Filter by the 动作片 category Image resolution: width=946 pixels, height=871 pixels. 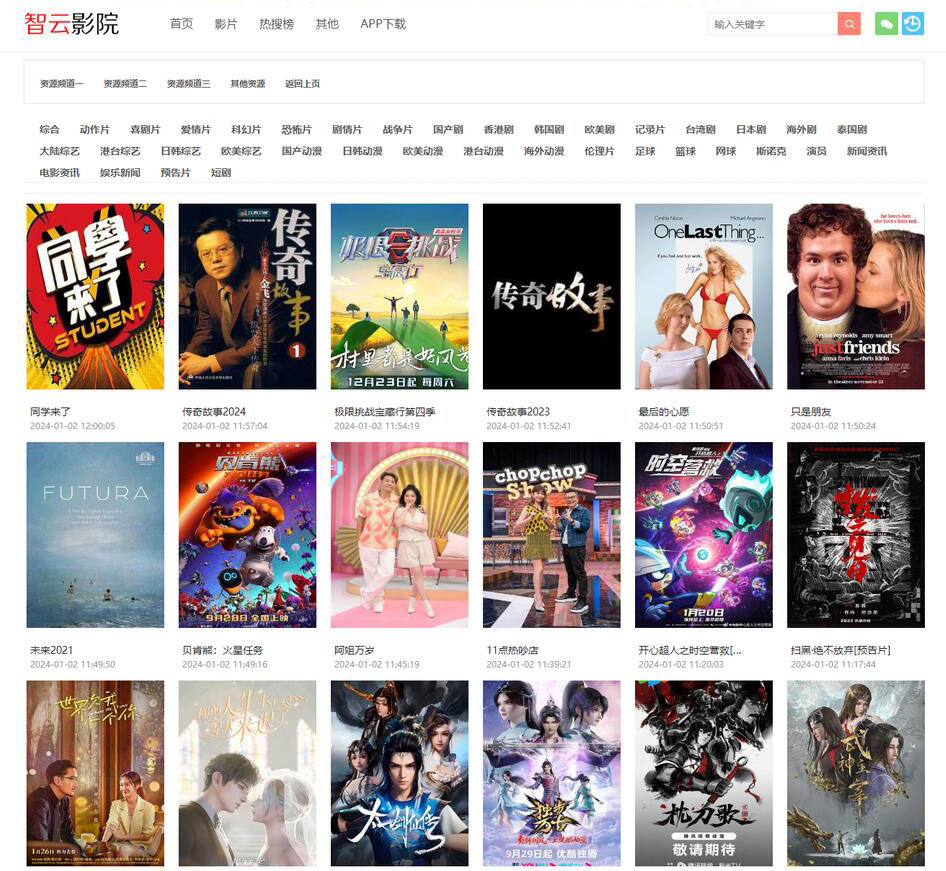[95, 130]
